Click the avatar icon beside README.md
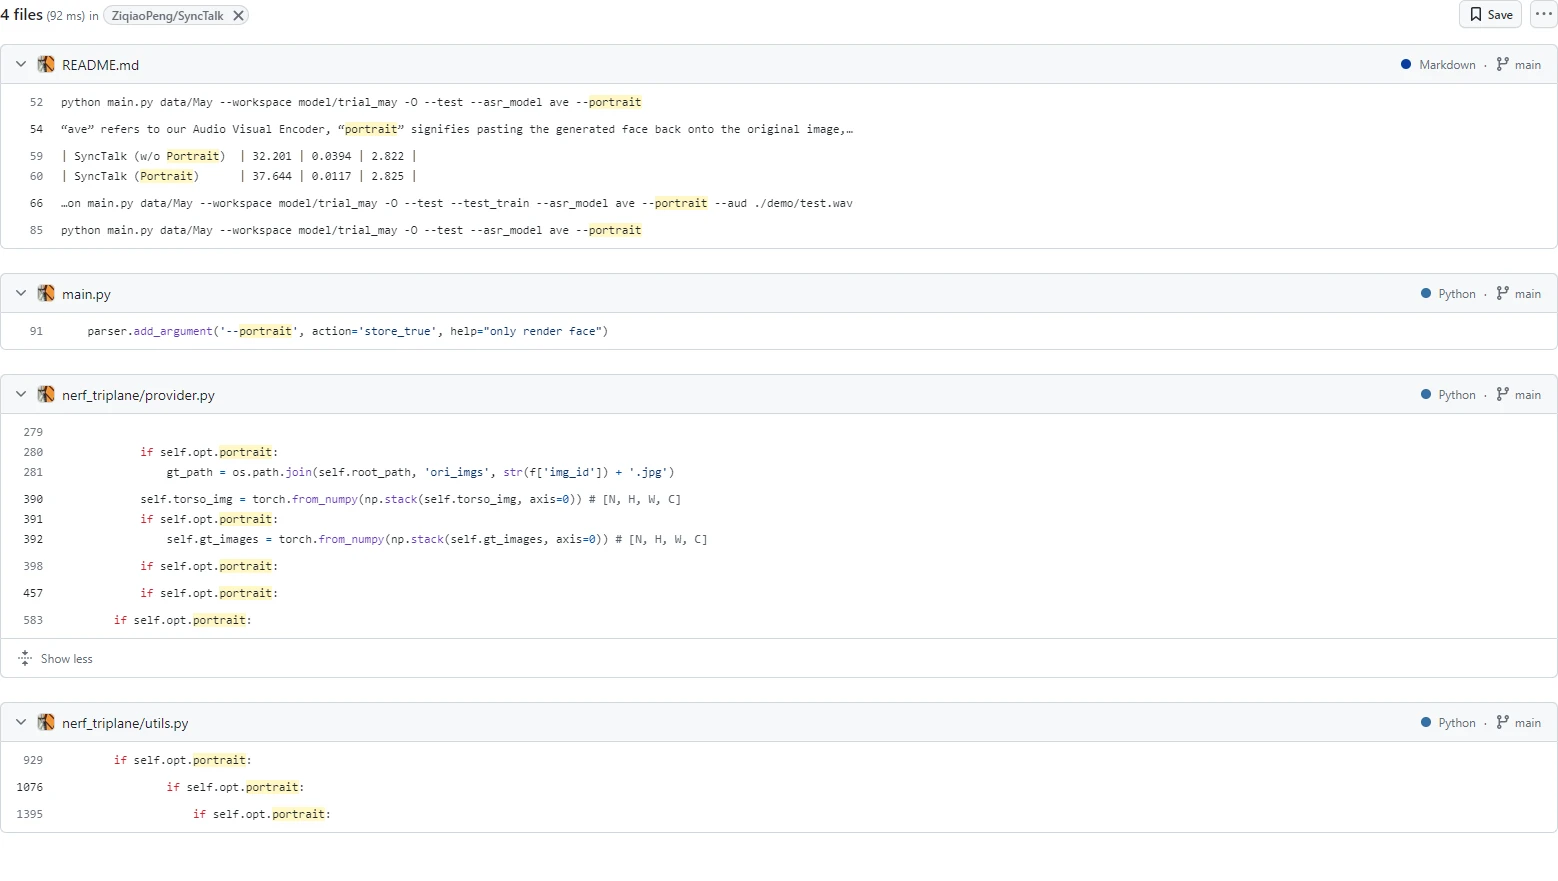The width and height of the screenshot is (1558, 881). [x=46, y=65]
